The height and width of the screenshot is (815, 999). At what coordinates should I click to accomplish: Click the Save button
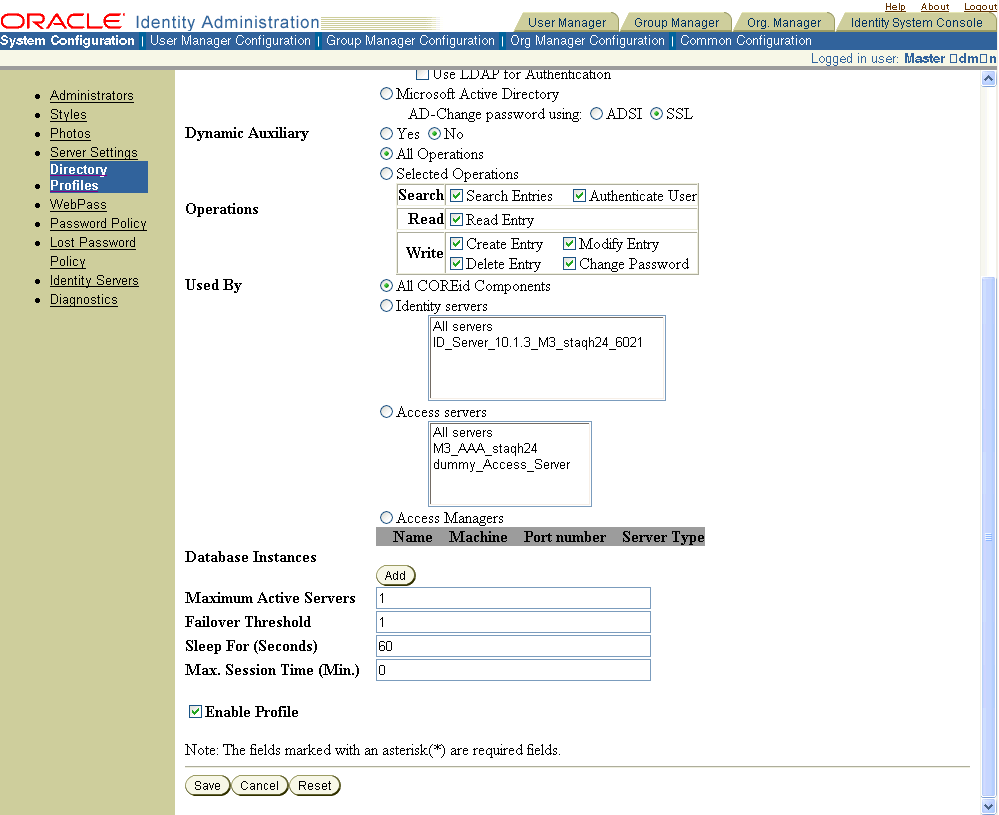(x=207, y=785)
